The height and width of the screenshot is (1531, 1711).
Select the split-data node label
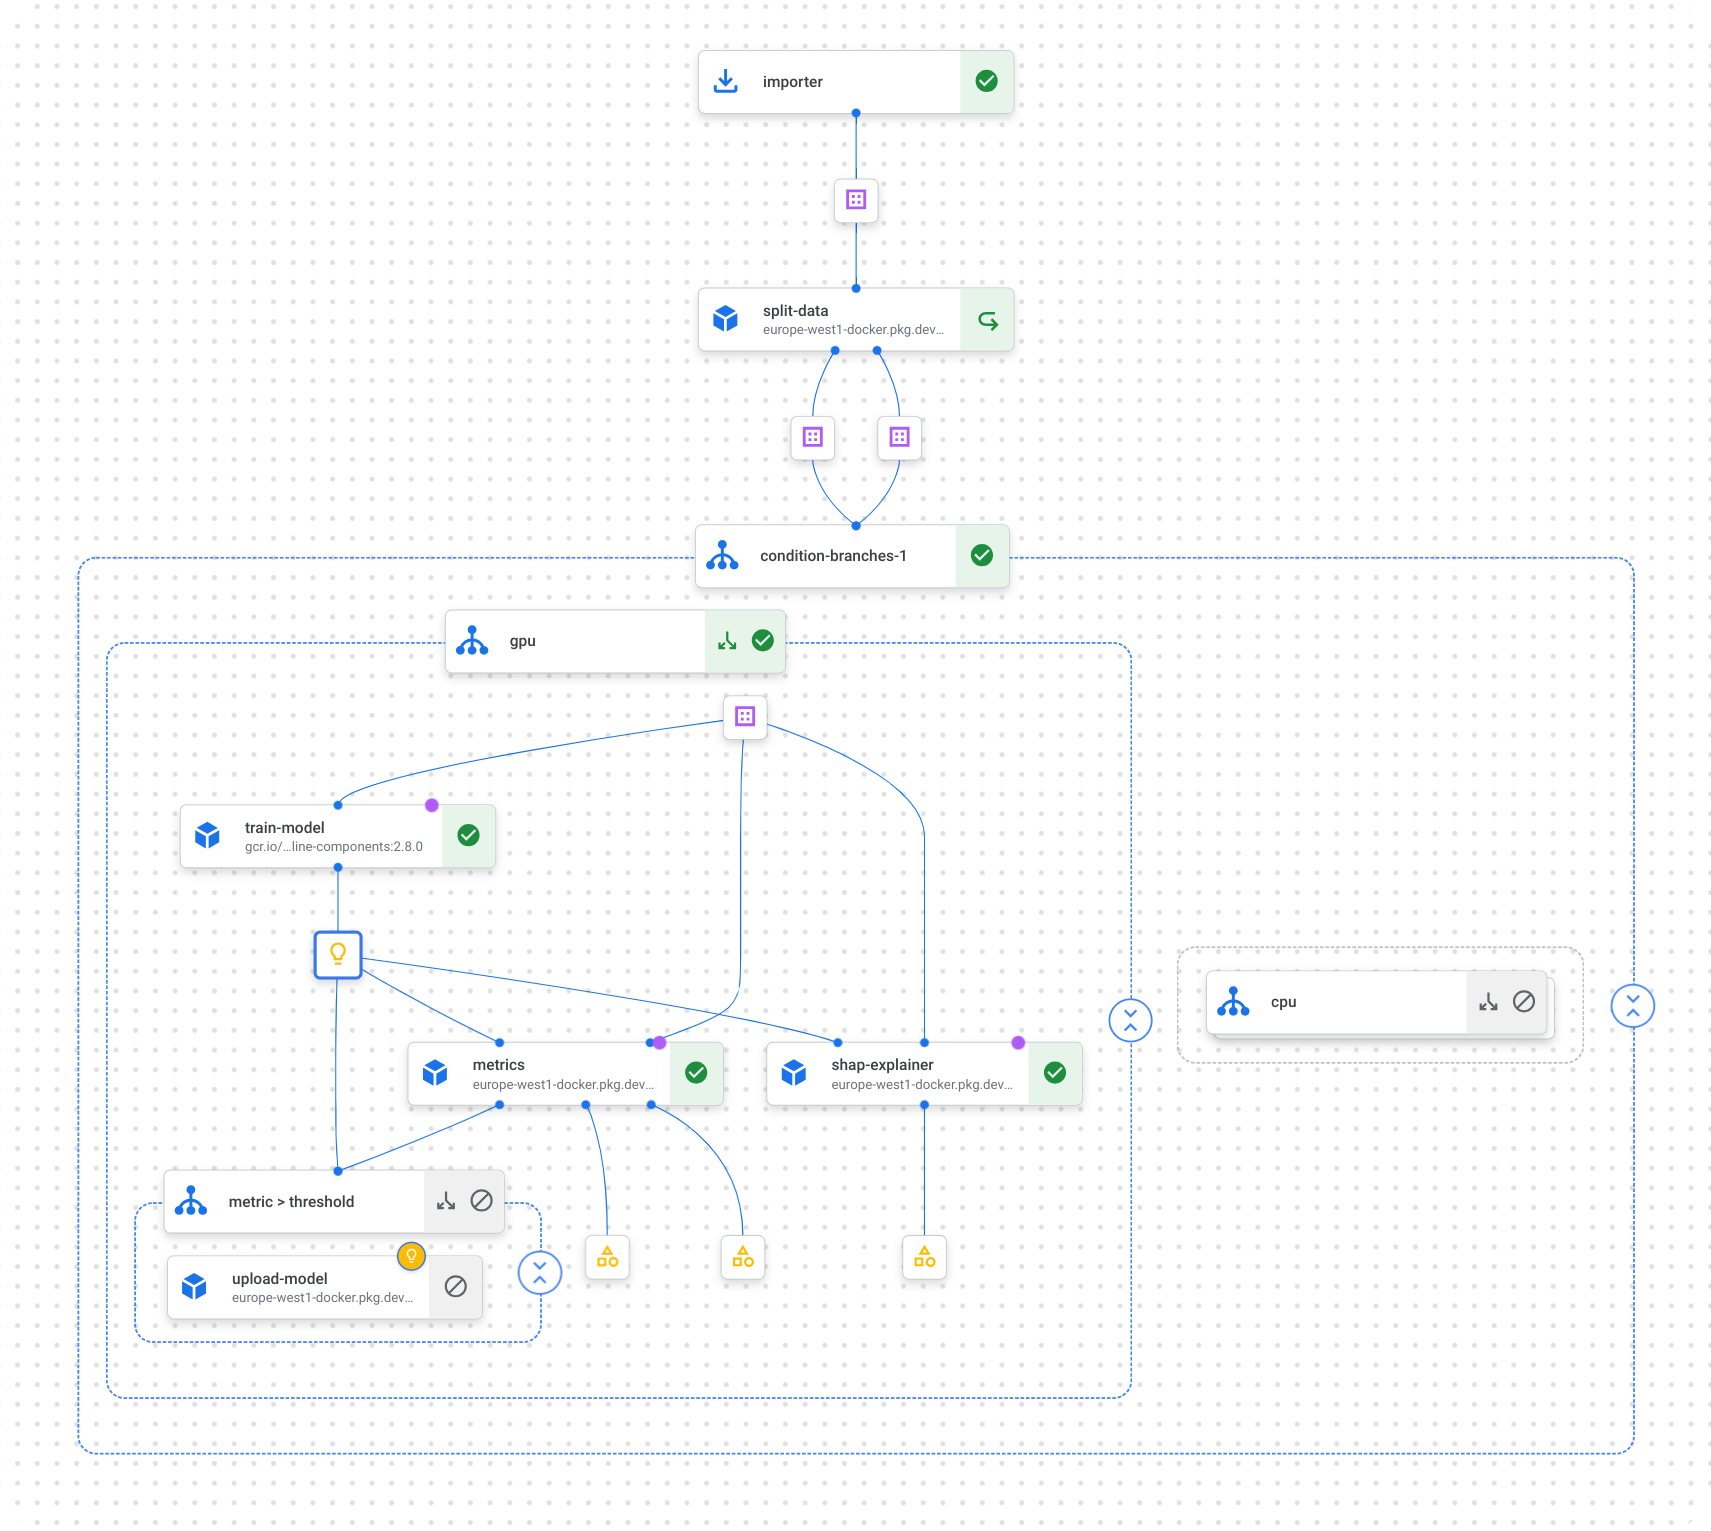(796, 311)
